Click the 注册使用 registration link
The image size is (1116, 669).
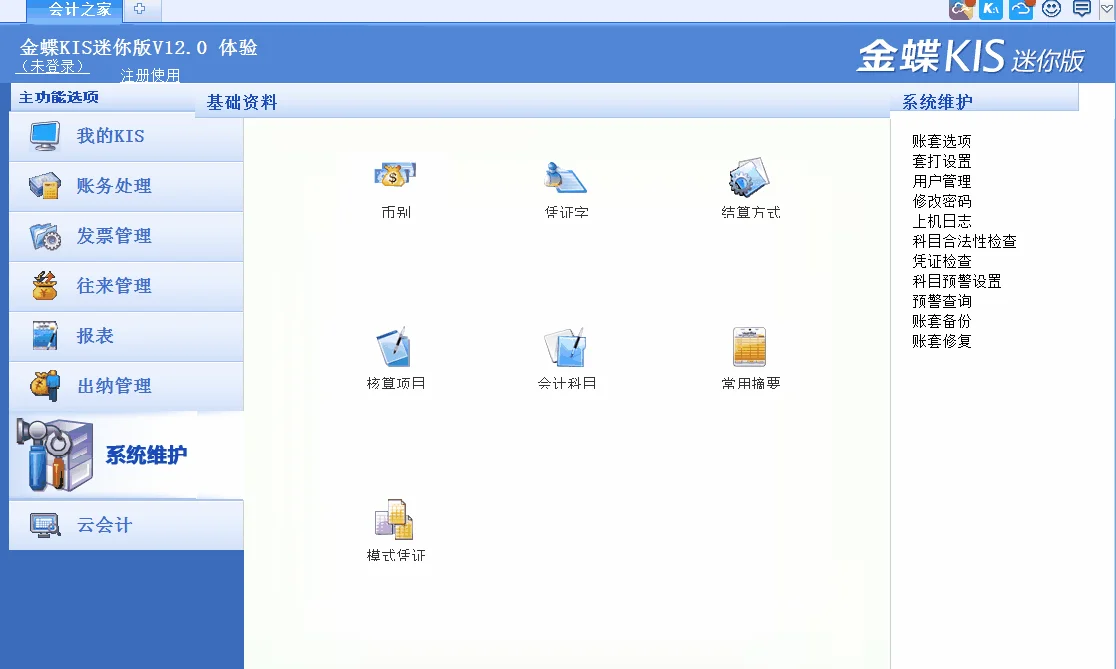click(150, 74)
